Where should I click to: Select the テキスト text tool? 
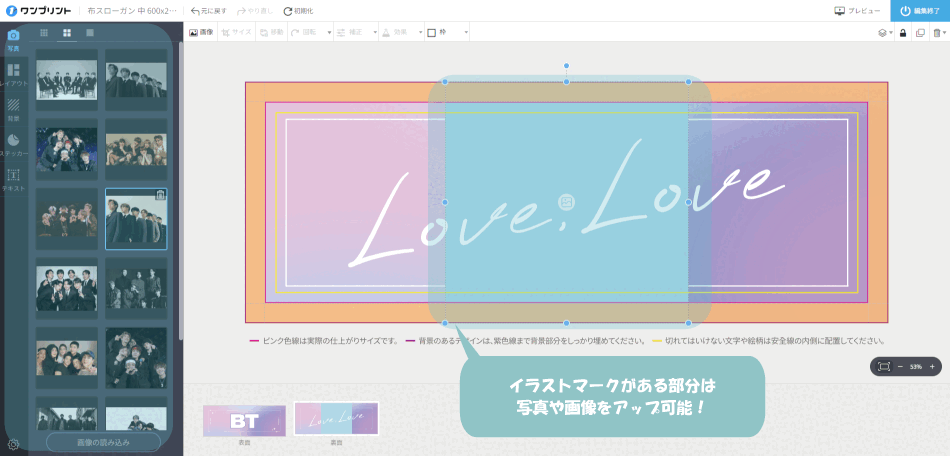coord(13,179)
